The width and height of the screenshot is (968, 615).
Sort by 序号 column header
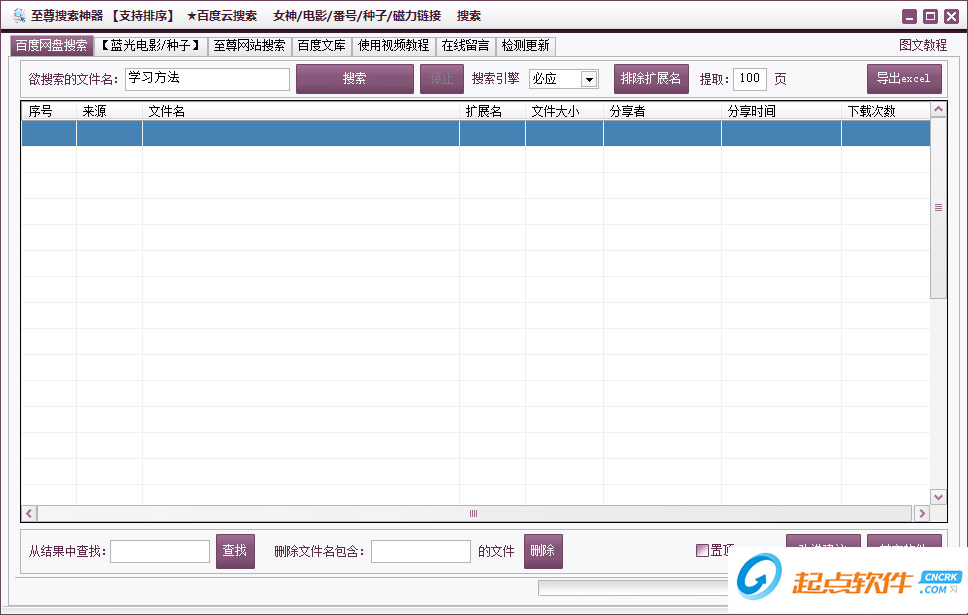49,111
